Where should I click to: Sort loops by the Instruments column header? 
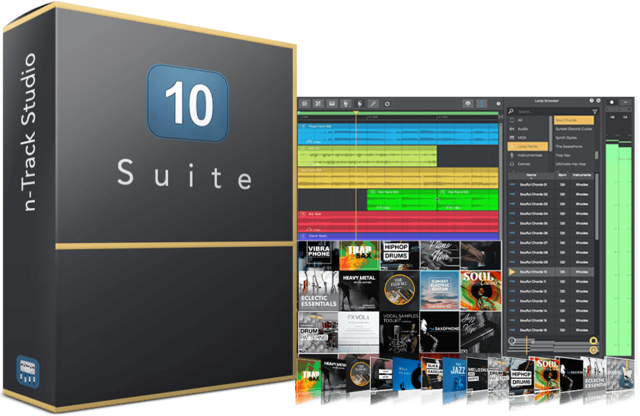(582, 175)
